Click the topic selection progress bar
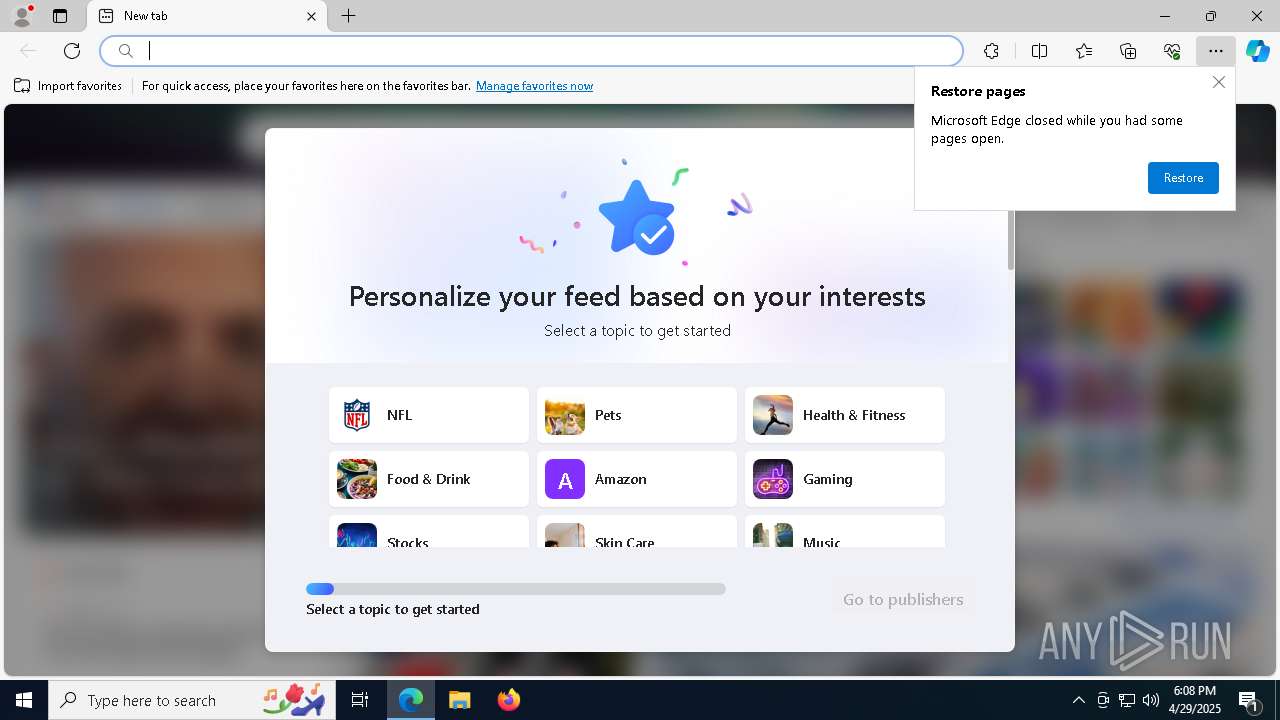This screenshot has height=720, width=1280. click(516, 589)
